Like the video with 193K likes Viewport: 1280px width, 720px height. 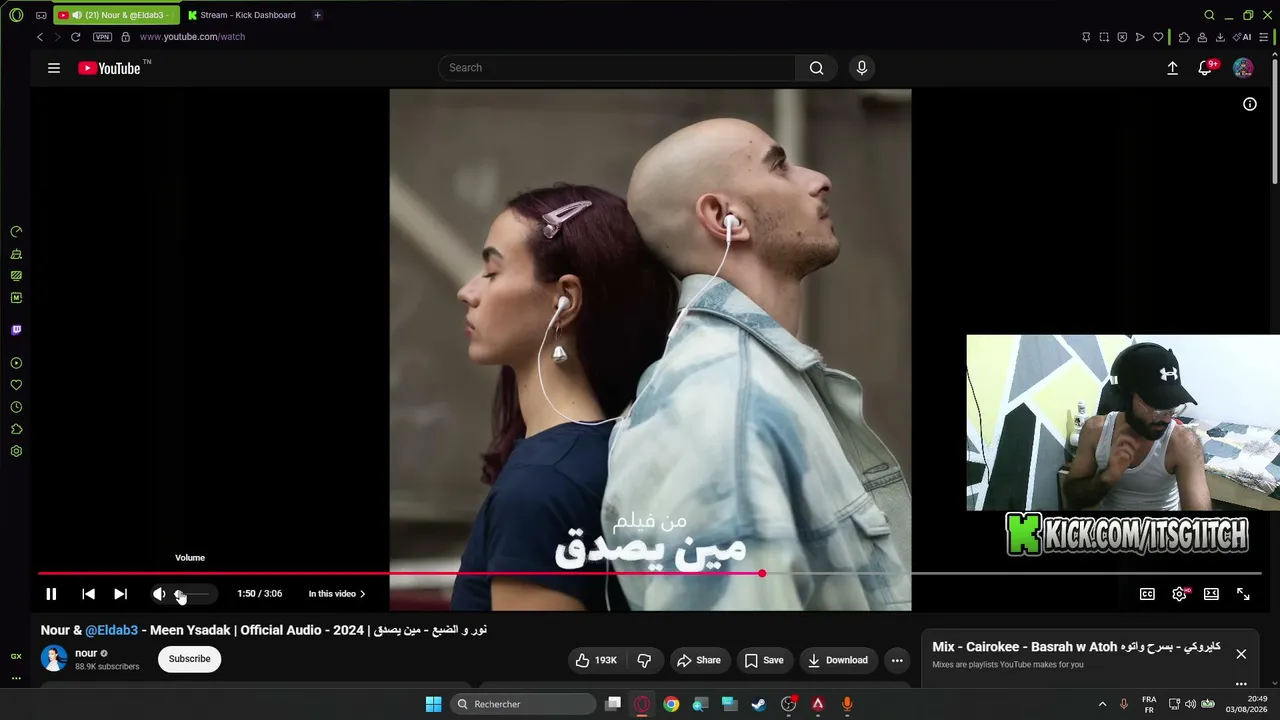click(x=597, y=660)
